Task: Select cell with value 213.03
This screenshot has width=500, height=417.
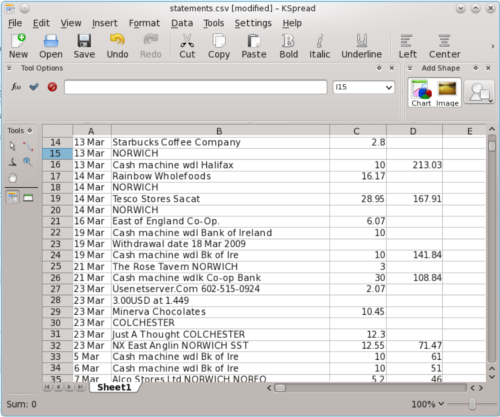Action: 414,165
